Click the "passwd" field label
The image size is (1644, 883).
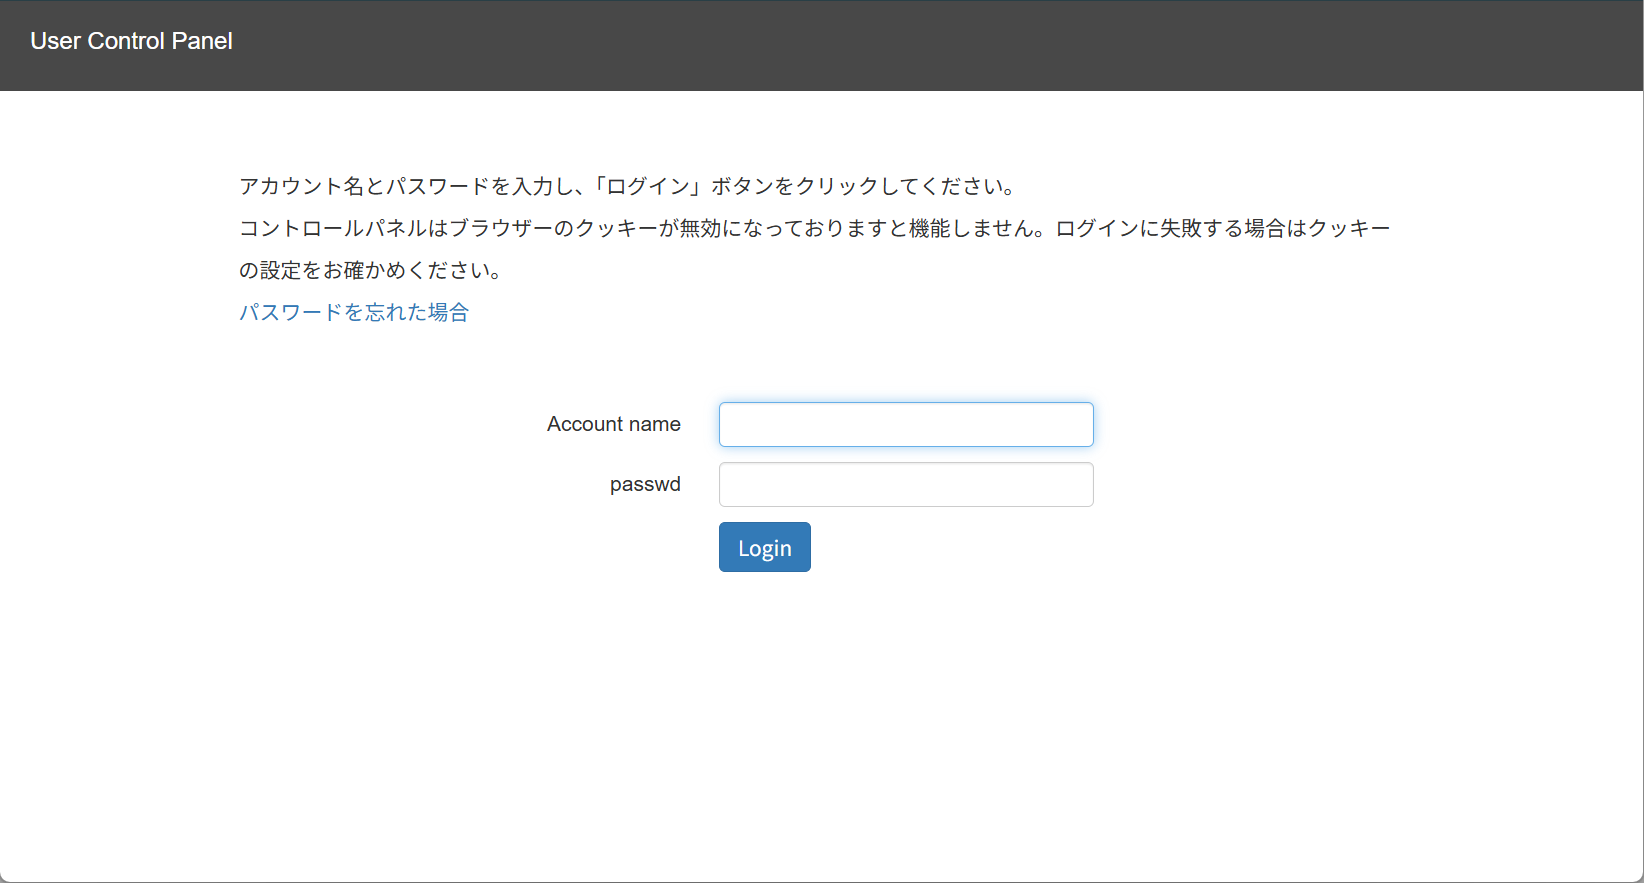[645, 484]
